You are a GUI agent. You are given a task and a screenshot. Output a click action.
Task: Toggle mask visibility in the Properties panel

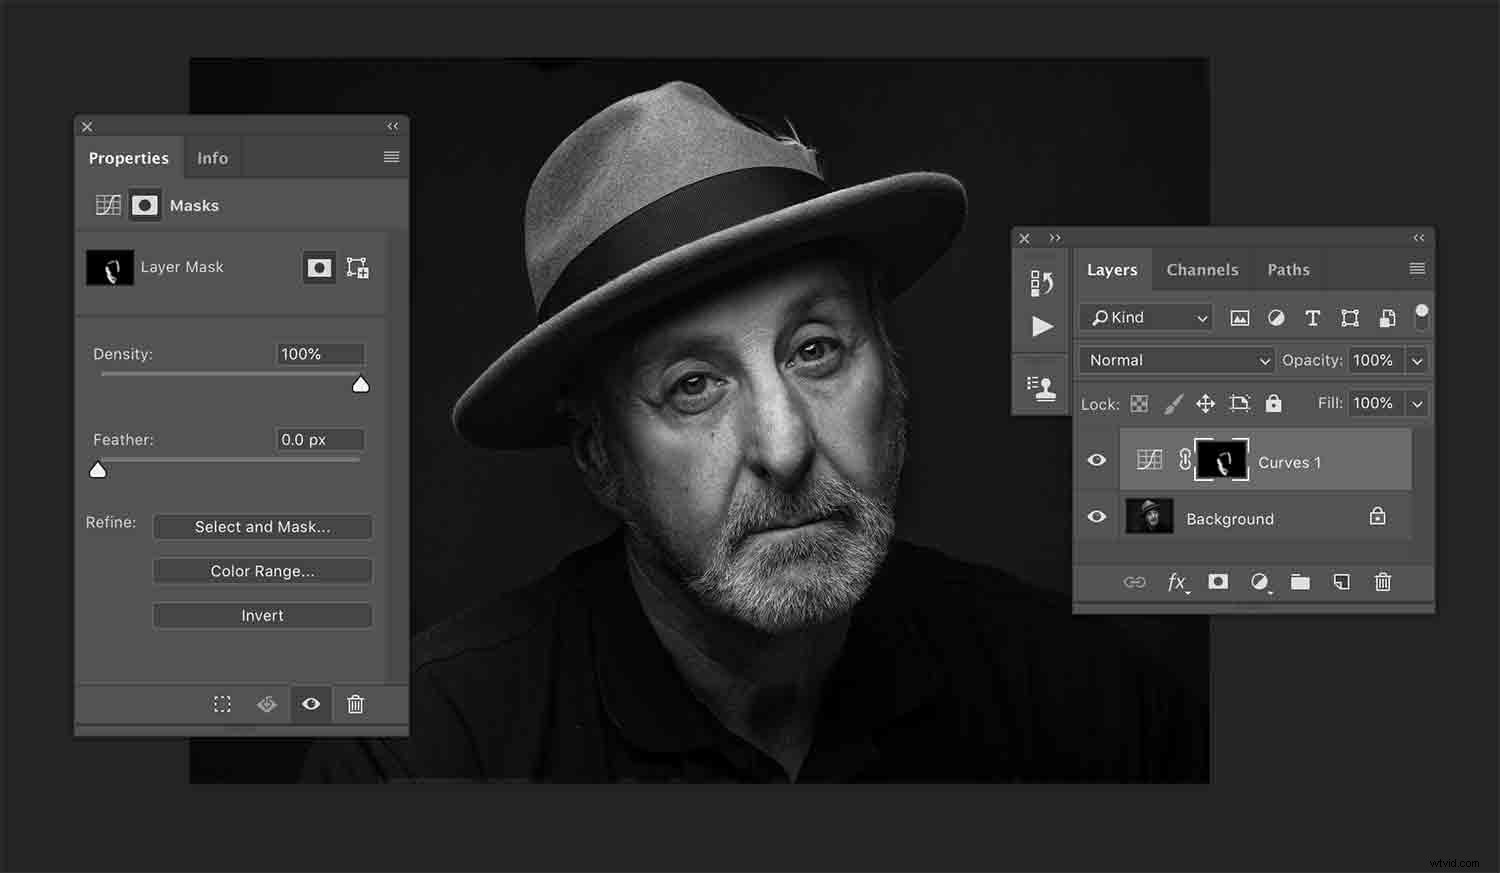[x=310, y=704]
